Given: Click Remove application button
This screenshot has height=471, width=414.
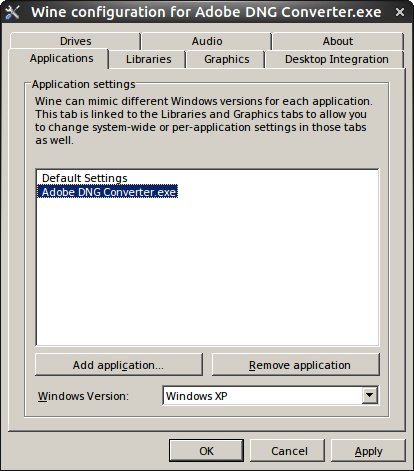Looking at the screenshot, I should click(x=296, y=365).
